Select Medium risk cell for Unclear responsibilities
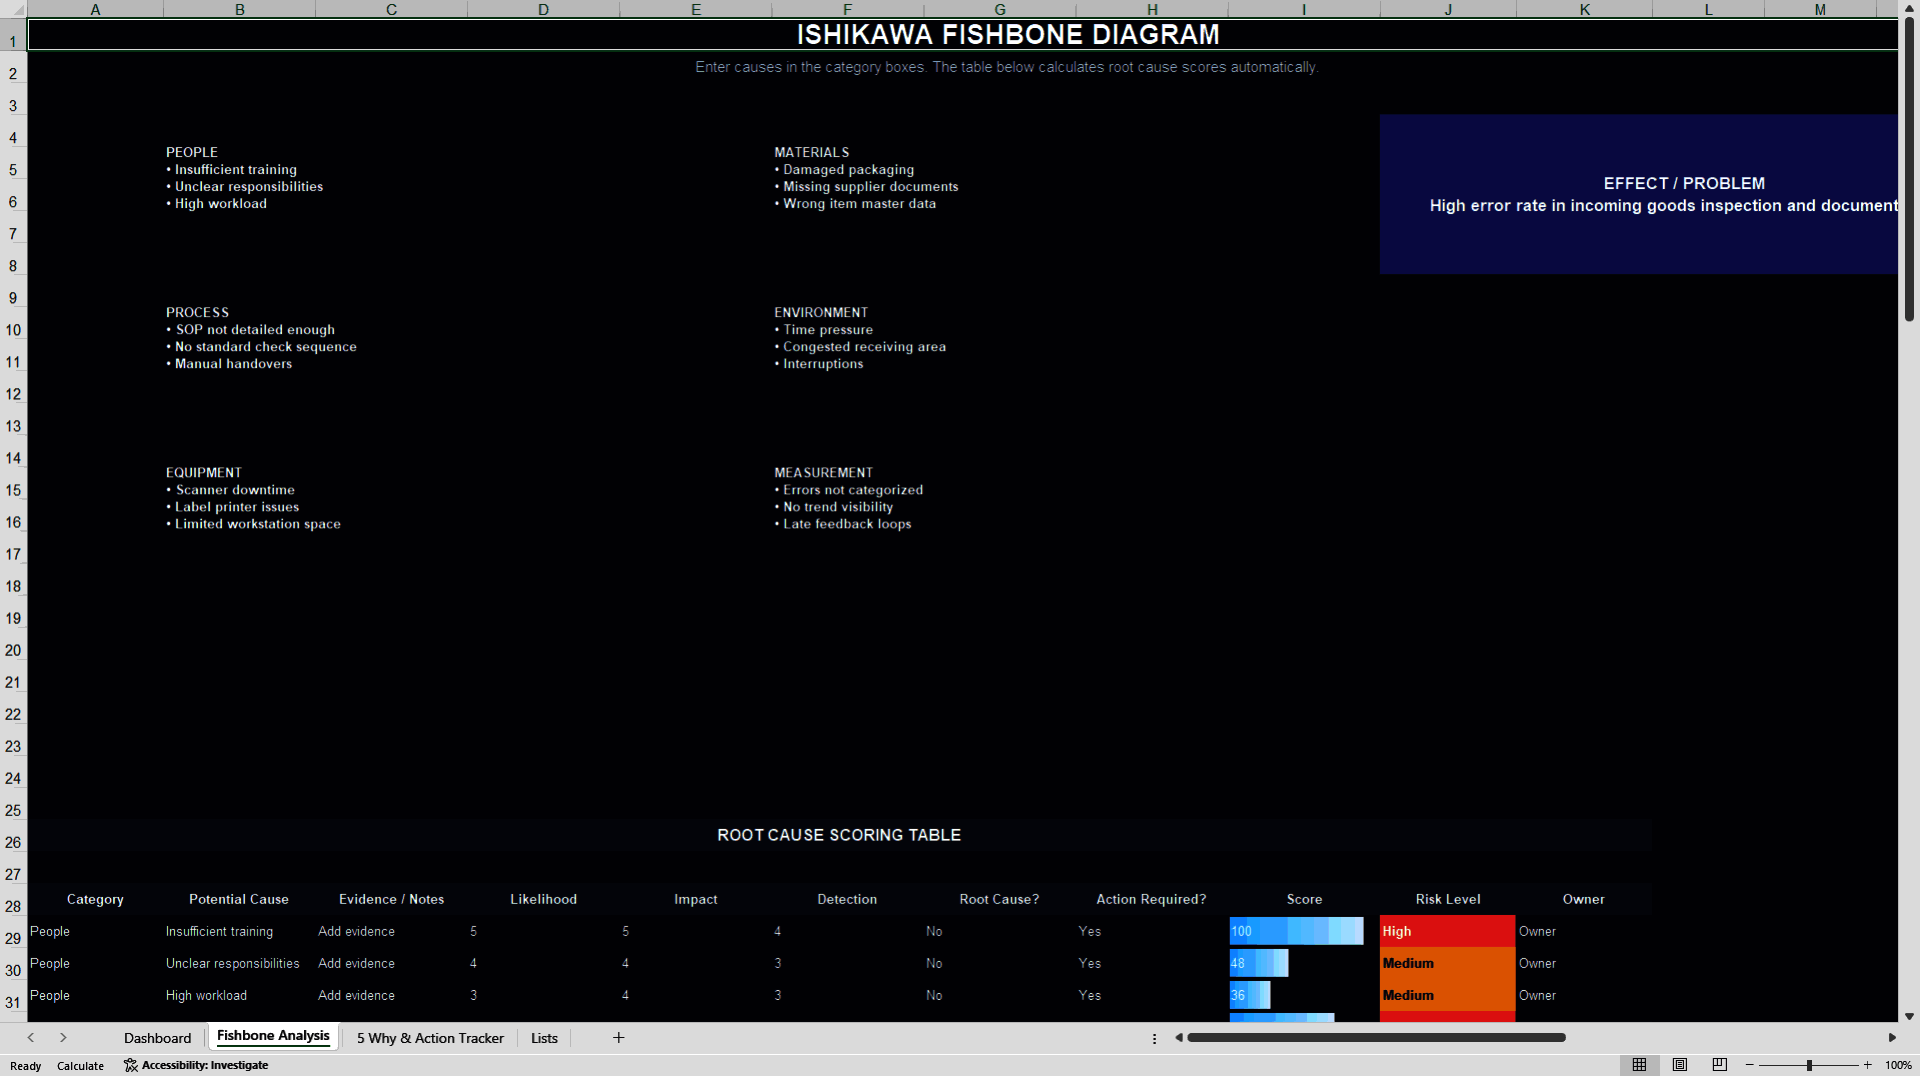This screenshot has height=1076, width=1920. (1448, 963)
